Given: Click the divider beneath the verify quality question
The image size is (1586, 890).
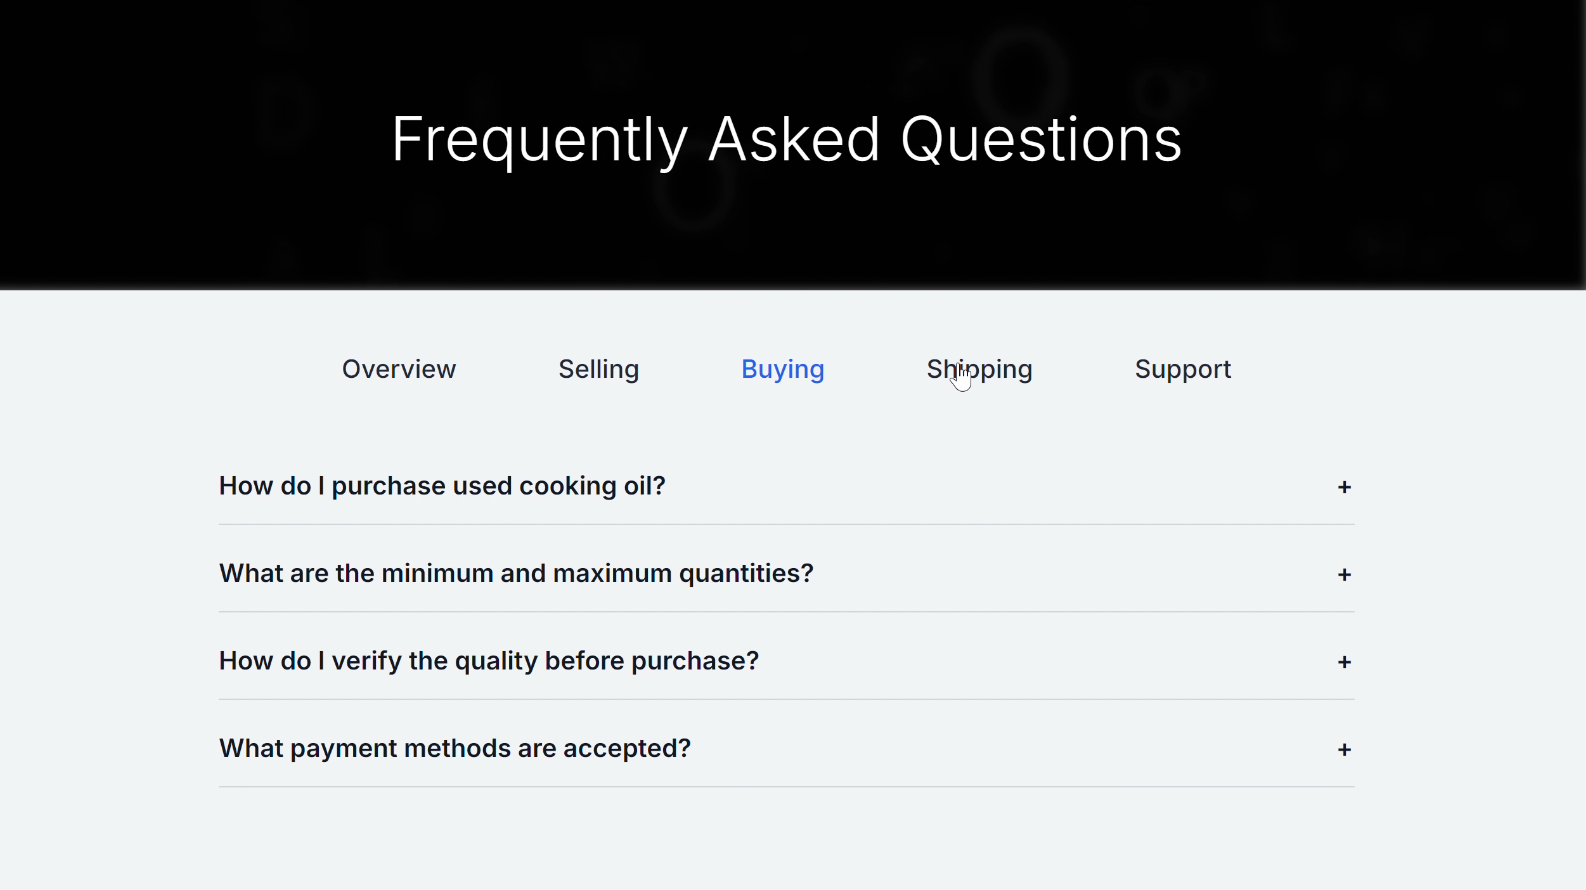Looking at the screenshot, I should [786, 699].
